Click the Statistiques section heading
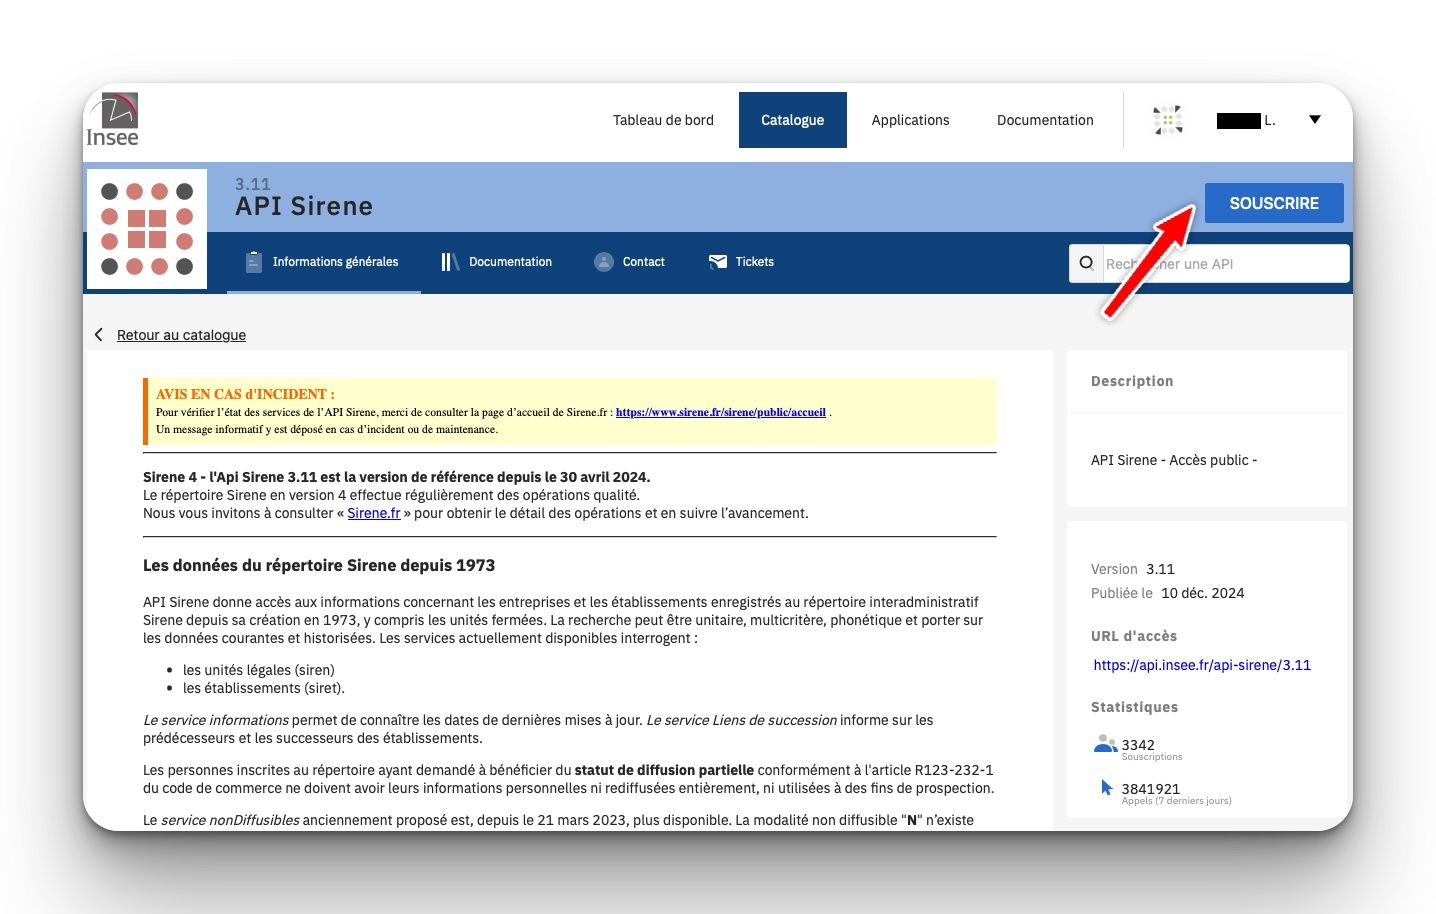This screenshot has width=1436, height=914. (1134, 707)
